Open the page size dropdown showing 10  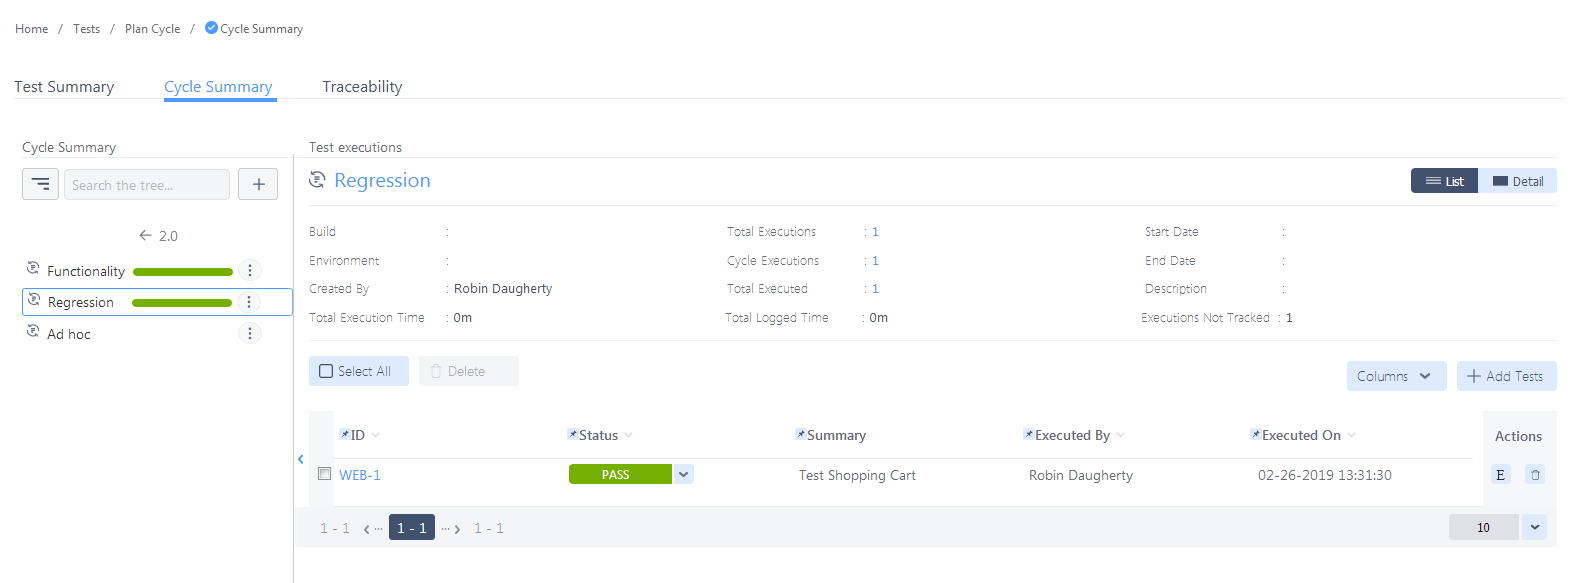(x=1534, y=527)
